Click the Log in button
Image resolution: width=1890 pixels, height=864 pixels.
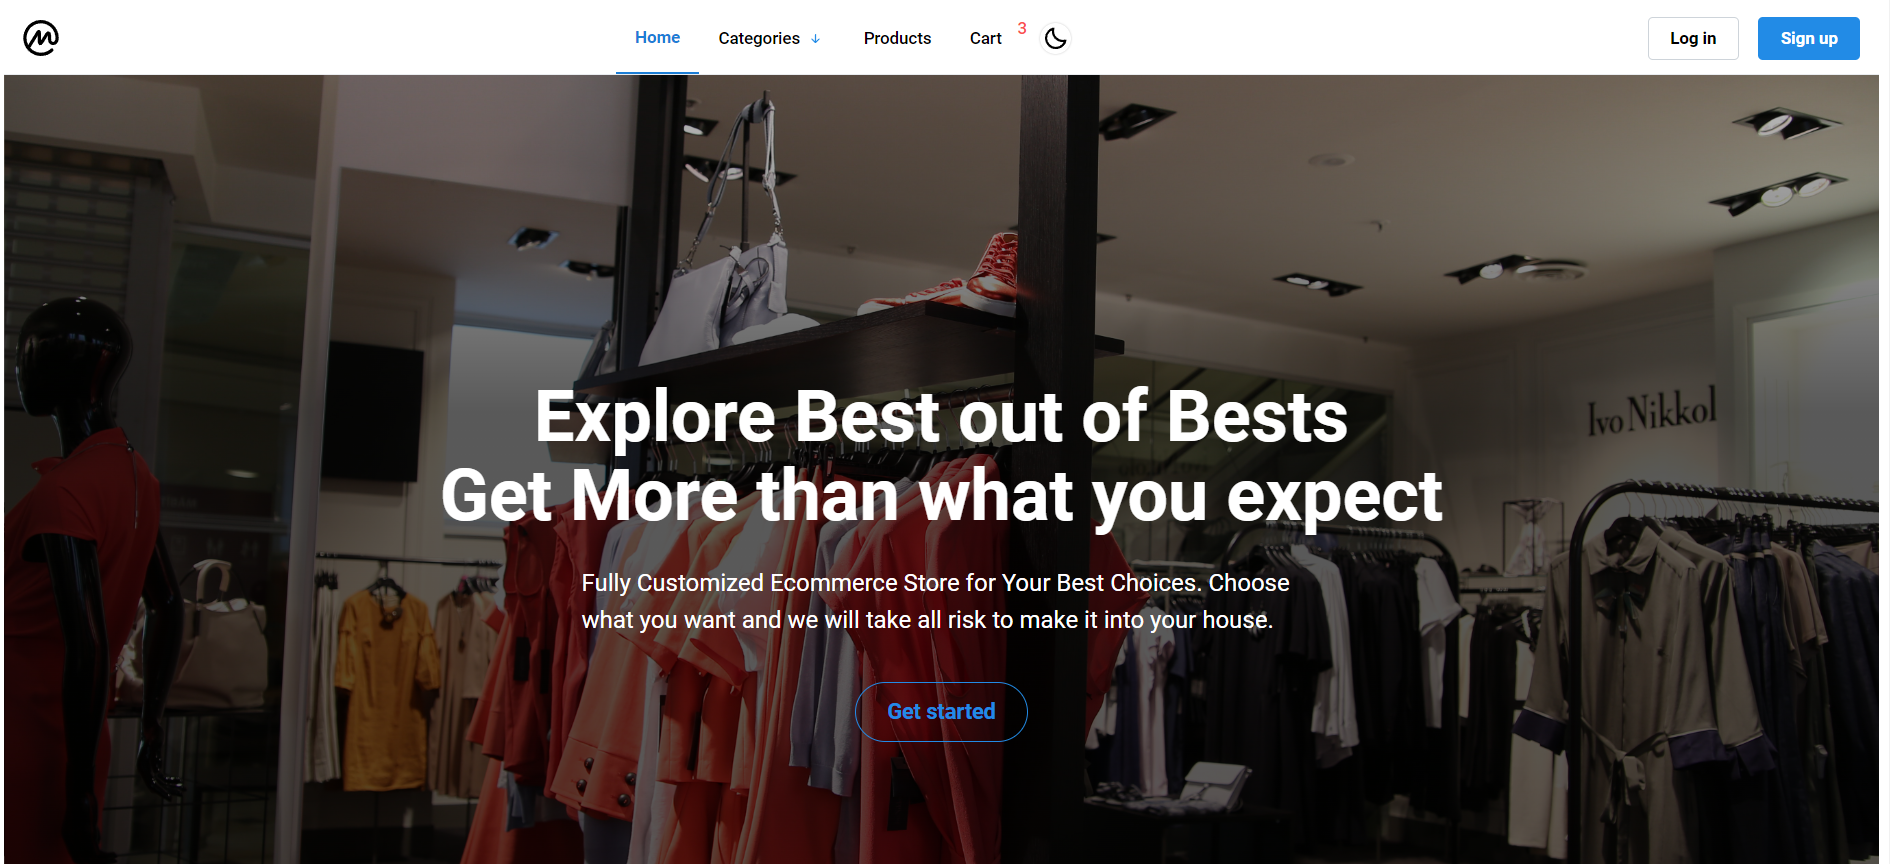click(1693, 38)
